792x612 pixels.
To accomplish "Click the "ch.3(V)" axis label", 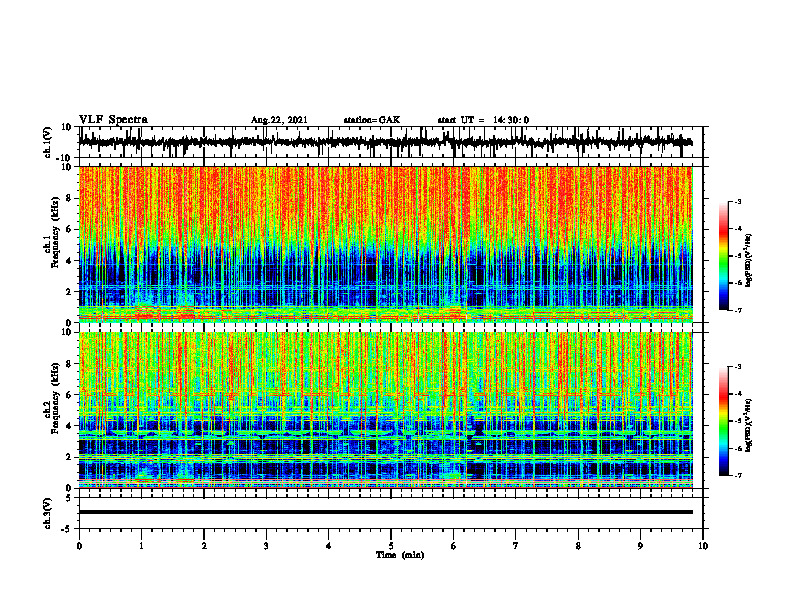I will point(46,513).
